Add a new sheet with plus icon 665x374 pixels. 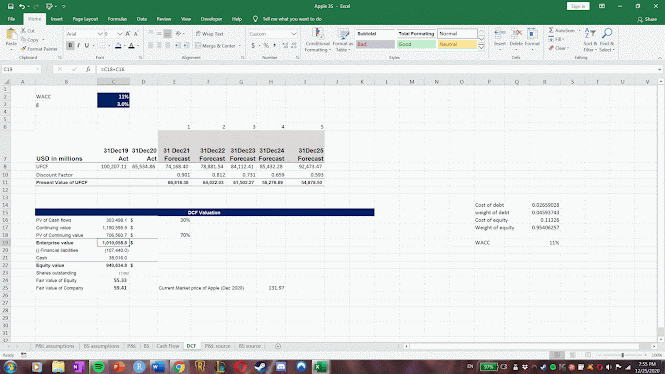[x=278, y=346]
